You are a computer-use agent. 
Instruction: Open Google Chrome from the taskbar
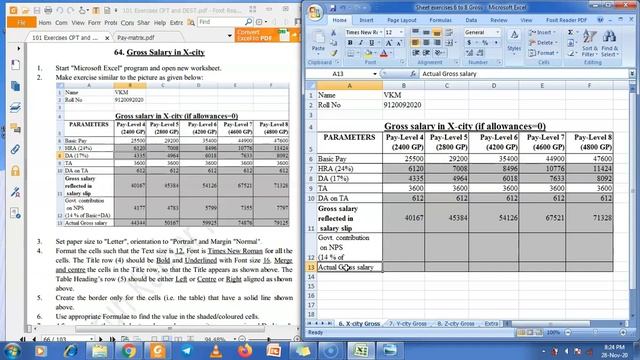(129, 351)
